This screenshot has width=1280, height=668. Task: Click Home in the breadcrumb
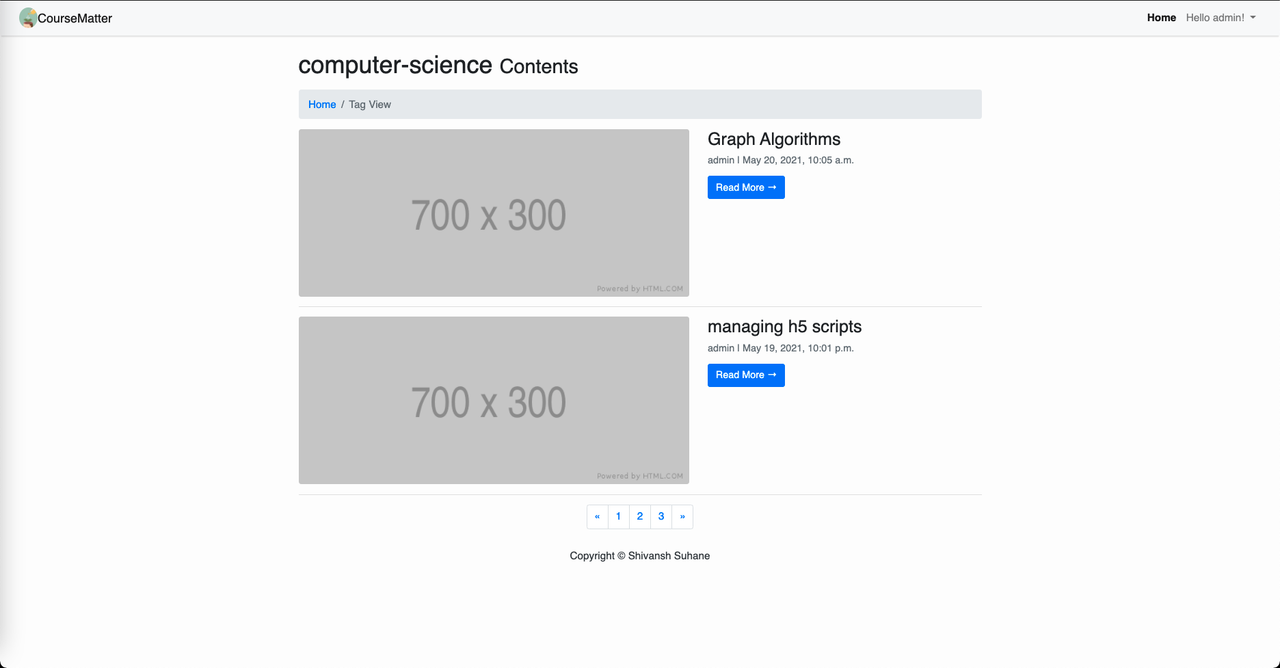pos(322,104)
